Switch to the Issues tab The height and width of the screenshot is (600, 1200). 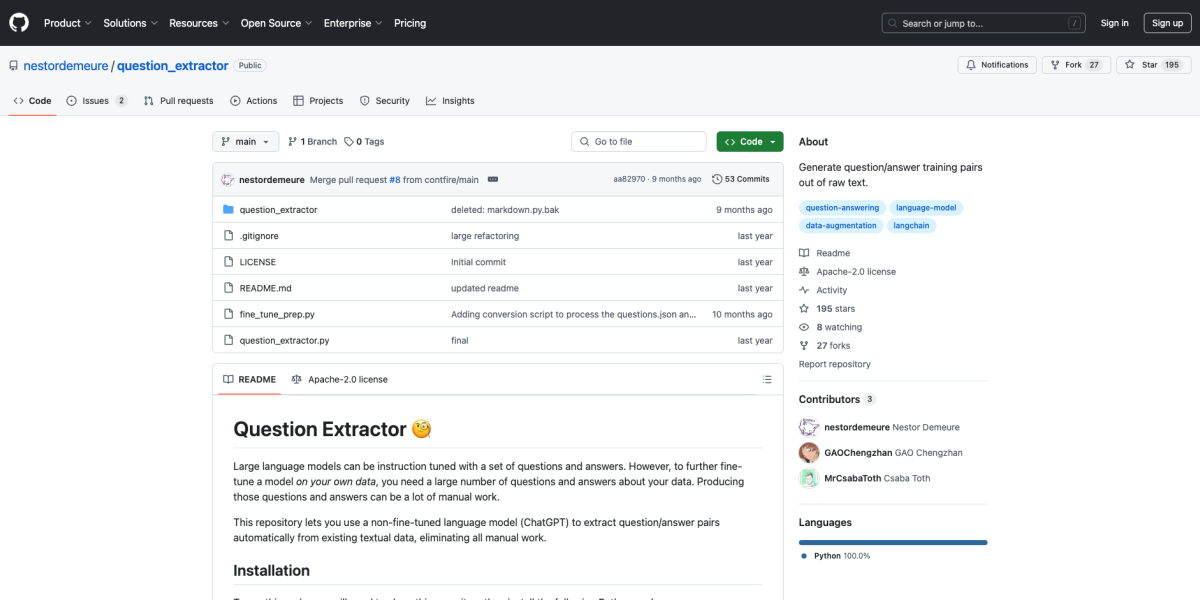point(96,101)
